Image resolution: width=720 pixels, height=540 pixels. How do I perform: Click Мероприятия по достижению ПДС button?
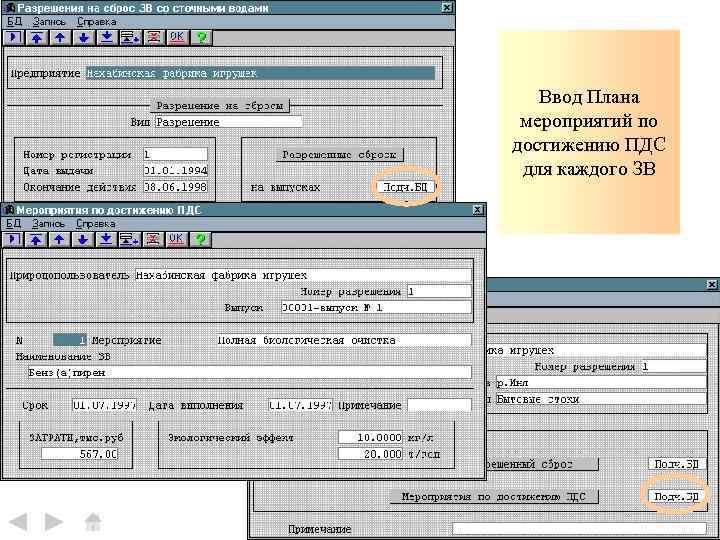point(494,496)
